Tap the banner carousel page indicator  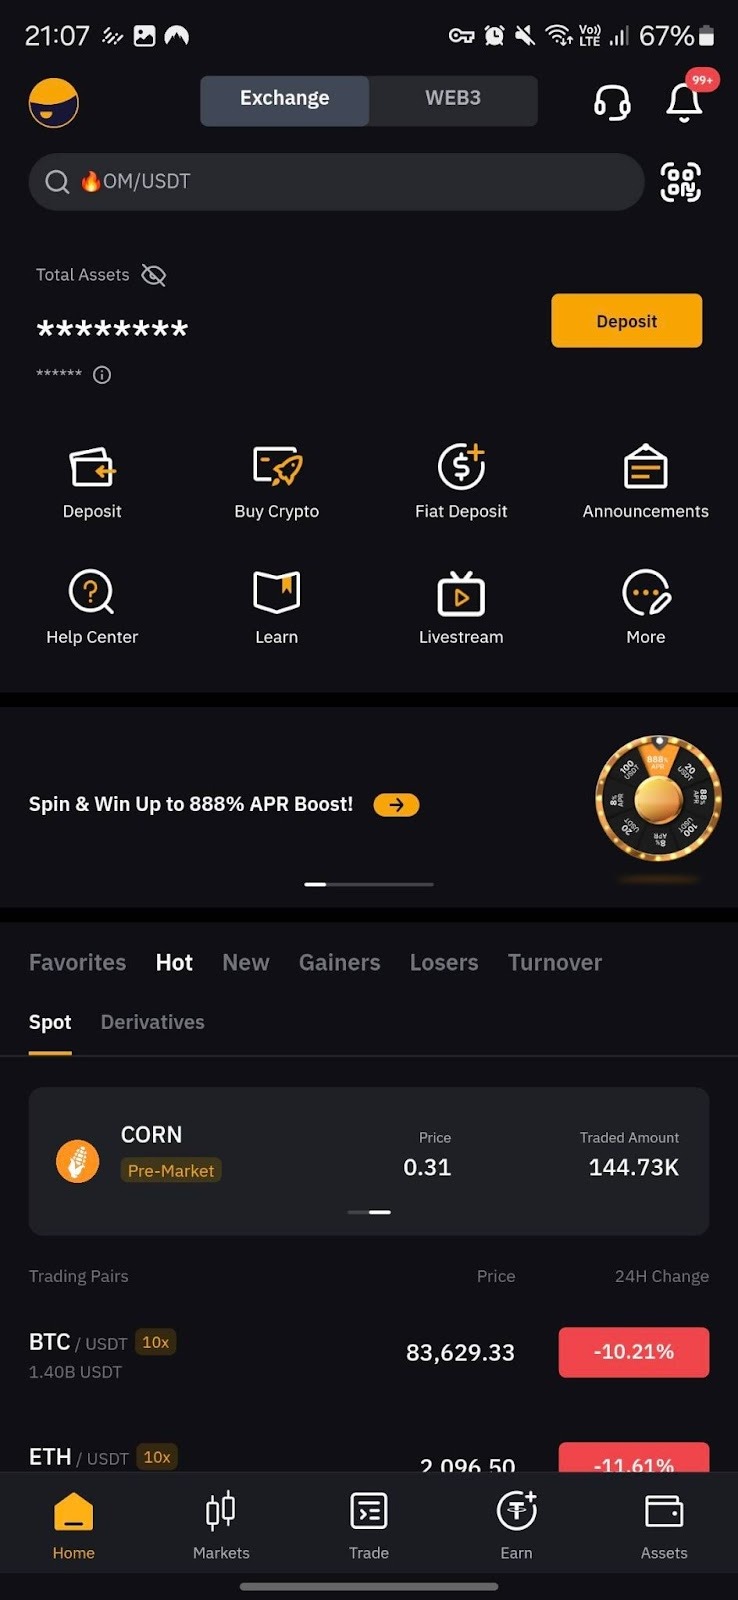coord(369,884)
